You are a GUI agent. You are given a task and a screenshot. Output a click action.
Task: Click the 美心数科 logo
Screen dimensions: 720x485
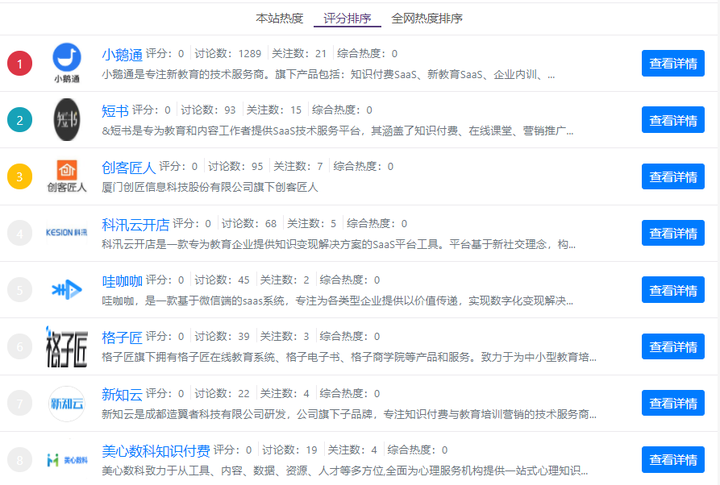point(67,460)
